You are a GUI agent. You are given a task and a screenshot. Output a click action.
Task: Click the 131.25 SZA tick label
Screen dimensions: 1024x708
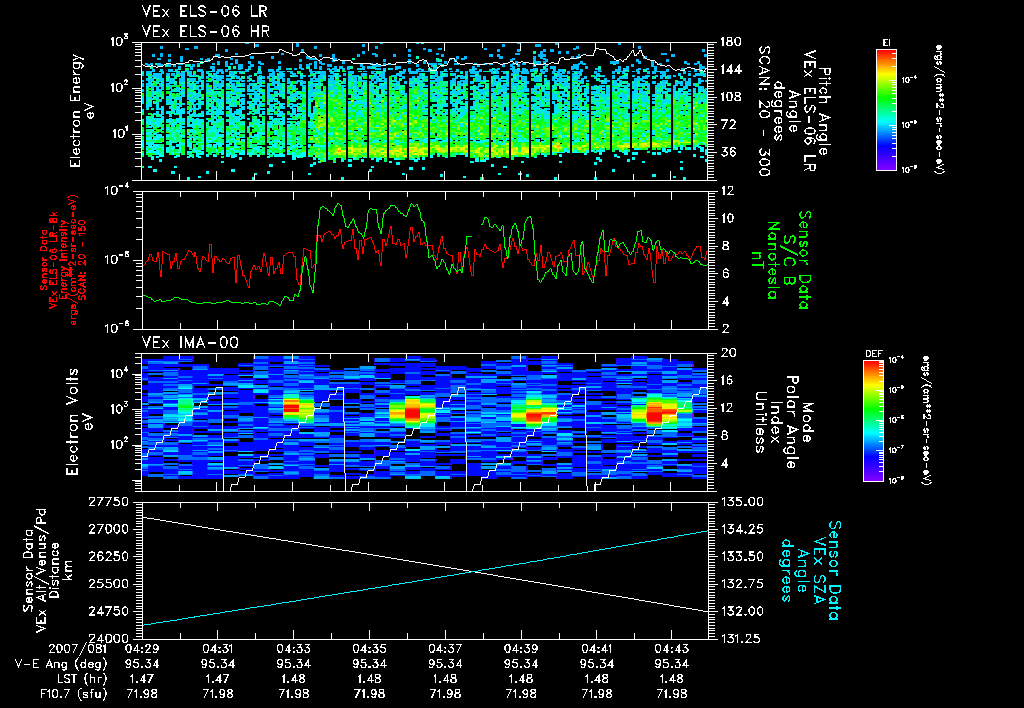point(741,639)
